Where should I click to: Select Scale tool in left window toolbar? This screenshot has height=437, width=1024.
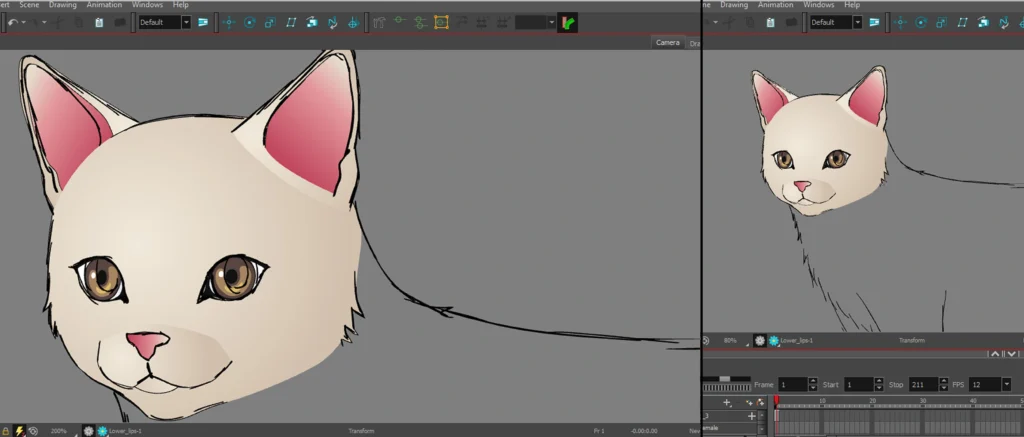tap(270, 22)
